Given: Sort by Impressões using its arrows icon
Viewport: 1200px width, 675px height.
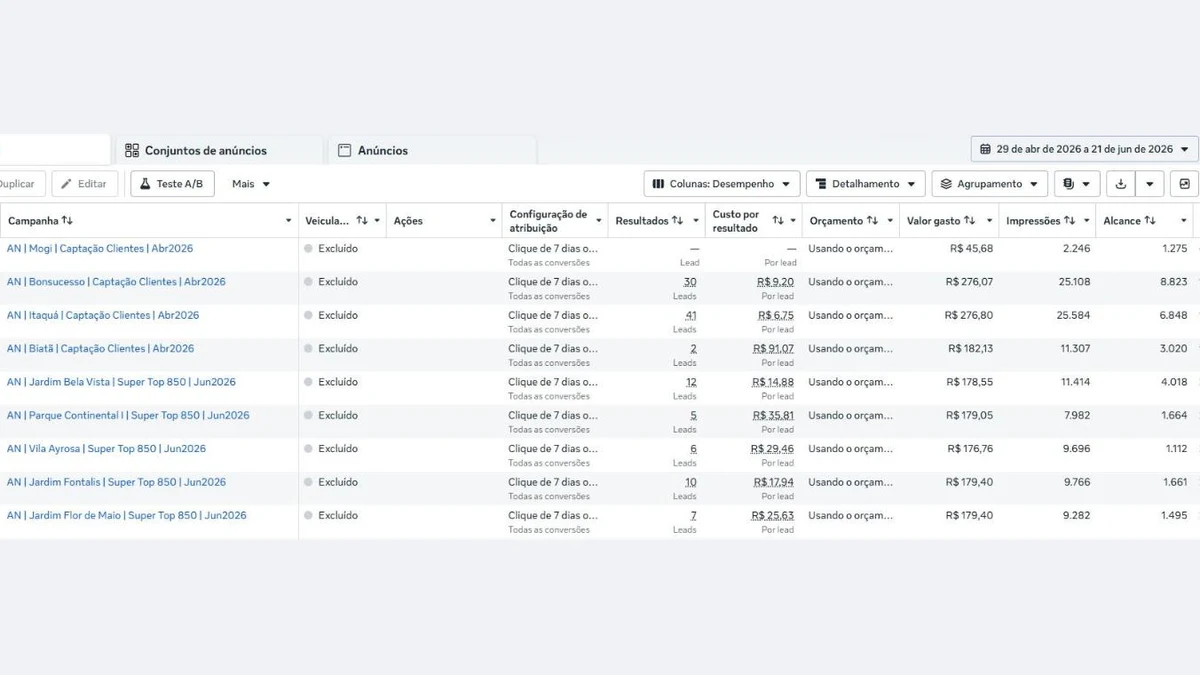Looking at the screenshot, I should click(x=1070, y=221).
